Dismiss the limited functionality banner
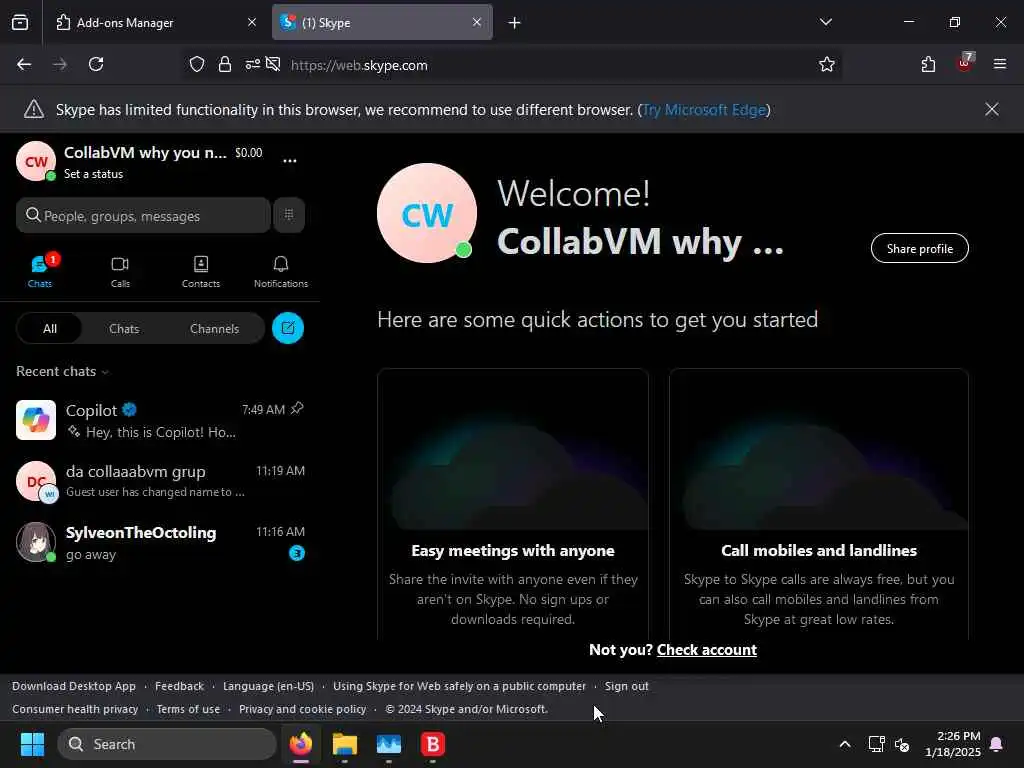This screenshot has height=768, width=1024. (991, 109)
